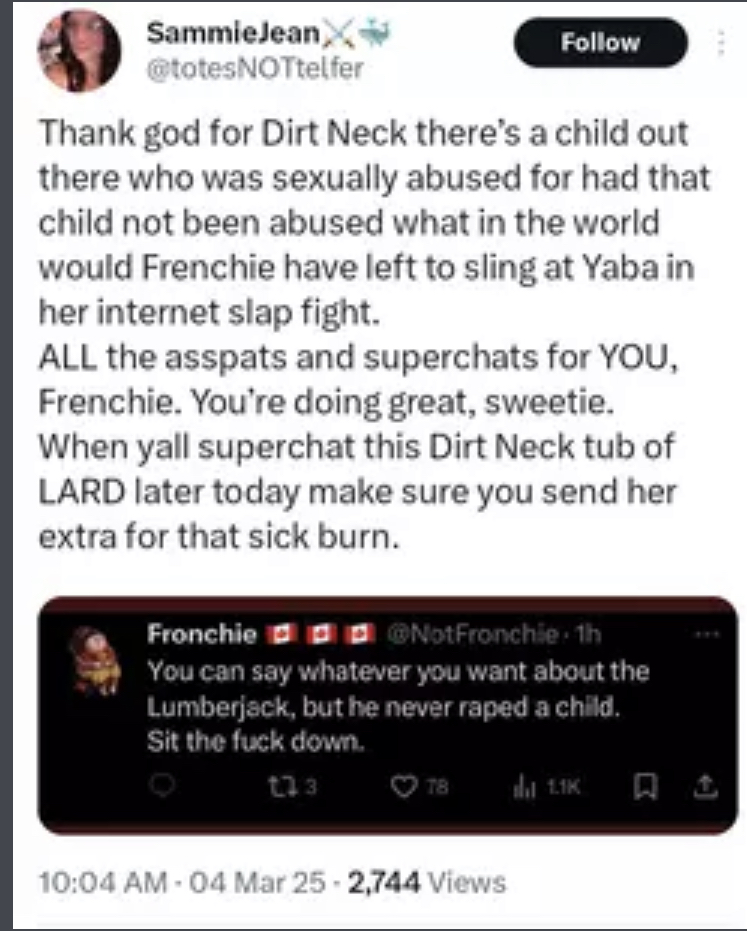Open the 2,744 Views count
Viewport: 747px width, 931px height.
click(x=428, y=882)
